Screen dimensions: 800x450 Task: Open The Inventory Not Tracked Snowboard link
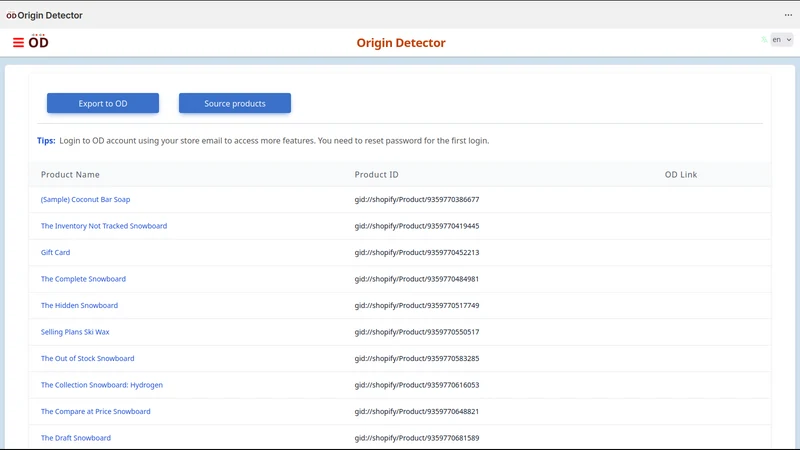(104, 226)
